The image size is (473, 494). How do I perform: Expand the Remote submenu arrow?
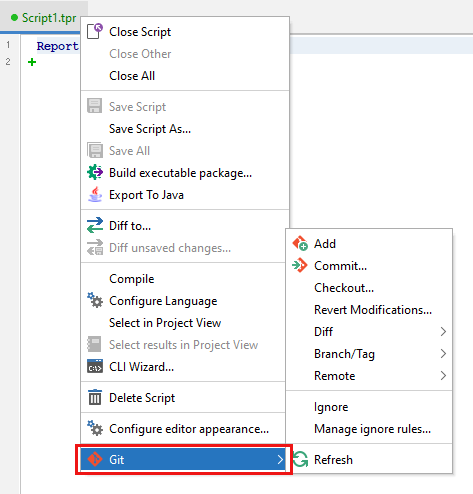coord(443,376)
